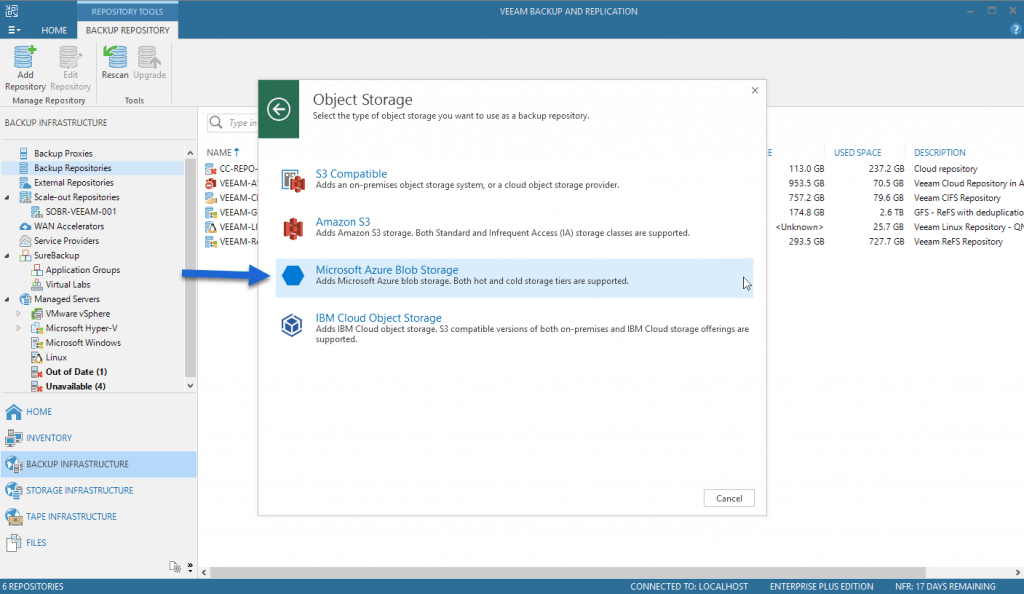Click the Virtual Labs tree icon
Viewport: 1024px width, 594px height.
pyautogui.click(x=37, y=285)
